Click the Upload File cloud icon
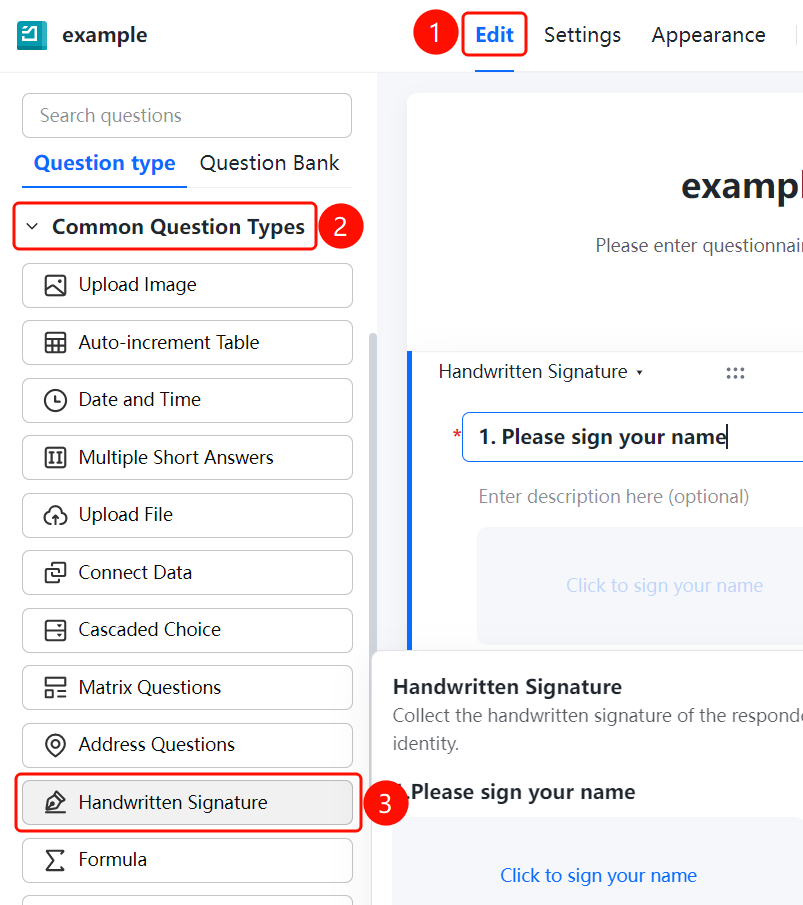Image resolution: width=803 pixels, height=905 pixels. point(55,515)
